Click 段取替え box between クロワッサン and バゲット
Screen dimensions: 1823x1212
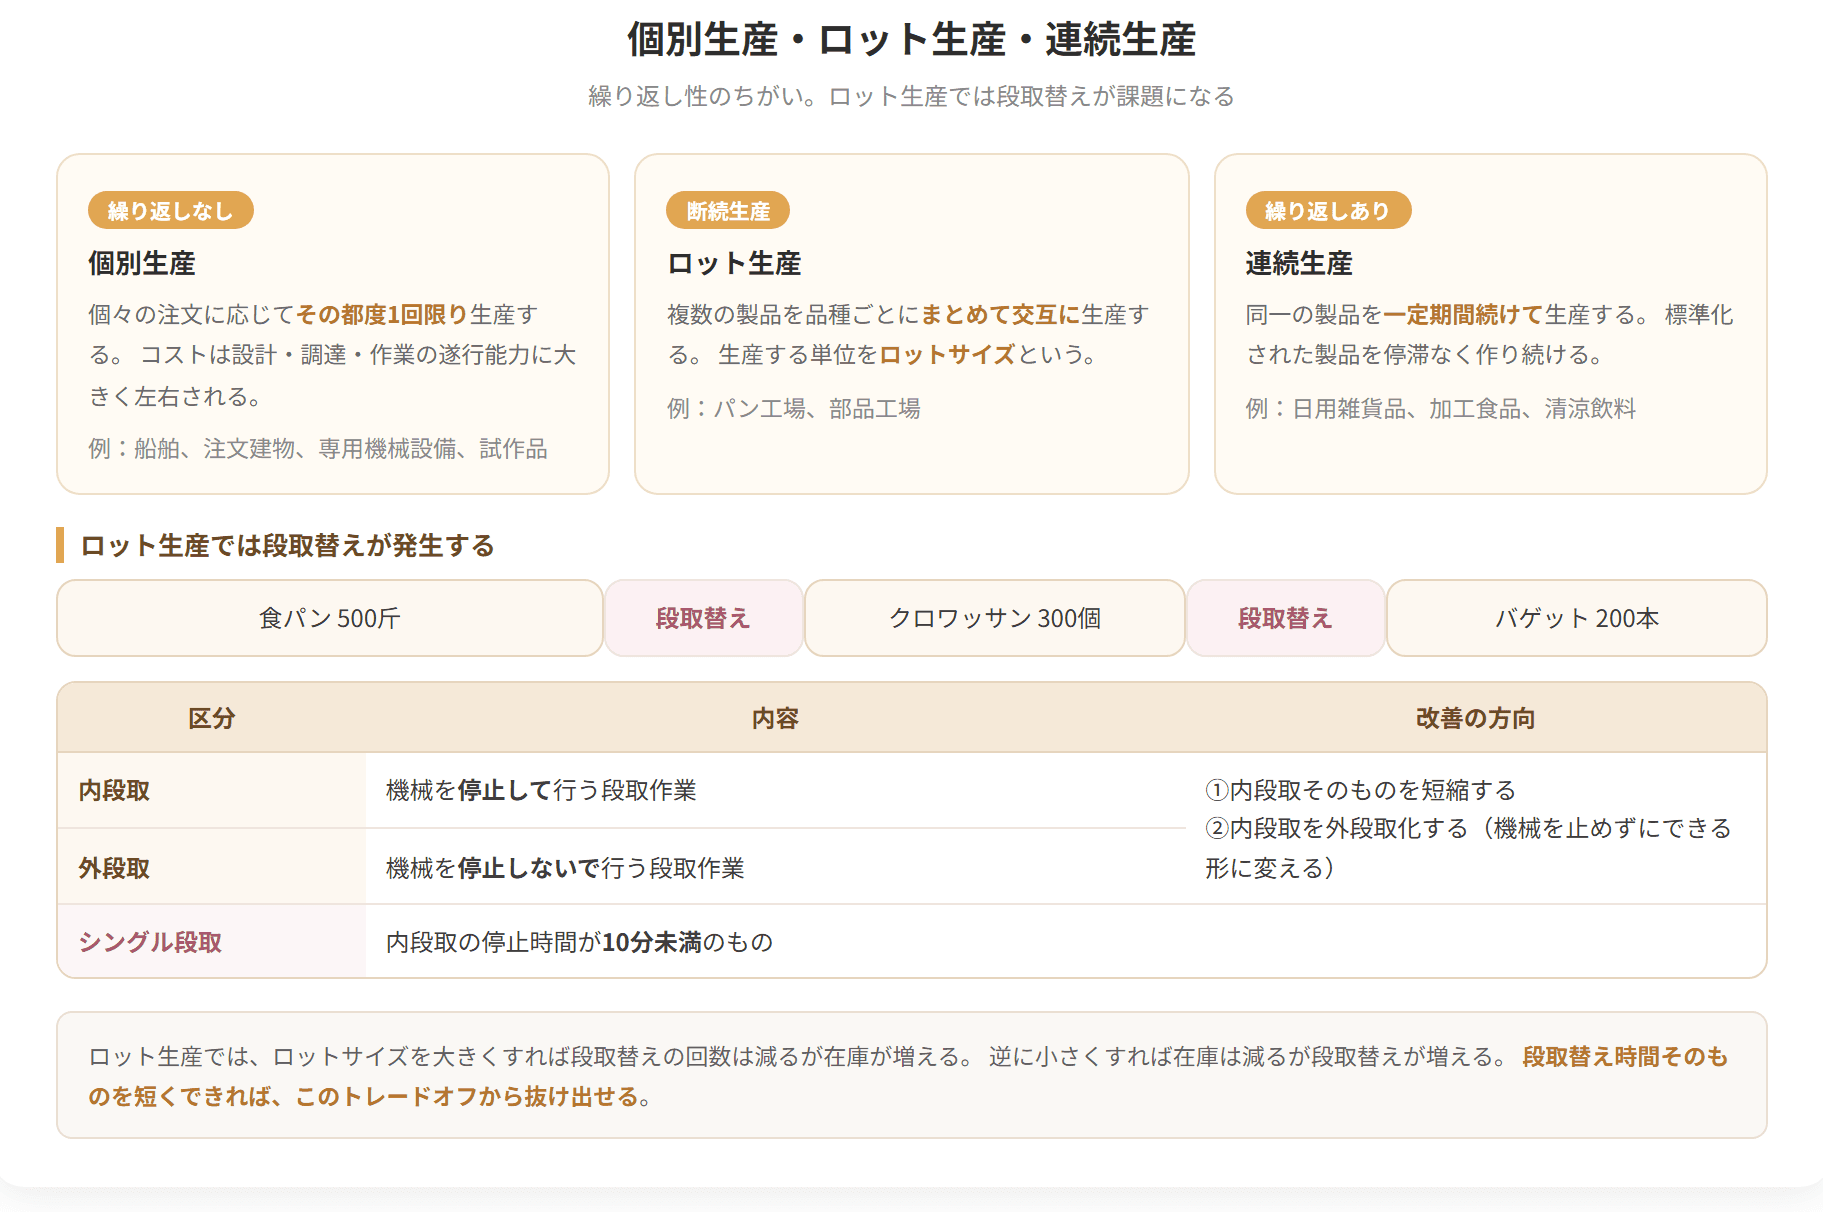coord(1286,619)
